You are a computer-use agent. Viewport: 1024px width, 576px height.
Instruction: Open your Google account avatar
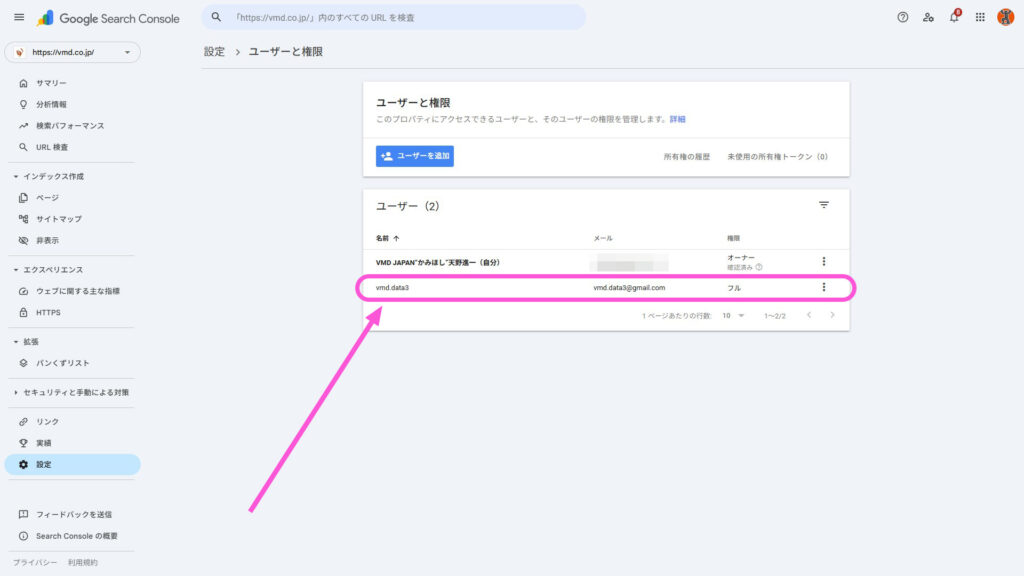coord(1006,17)
